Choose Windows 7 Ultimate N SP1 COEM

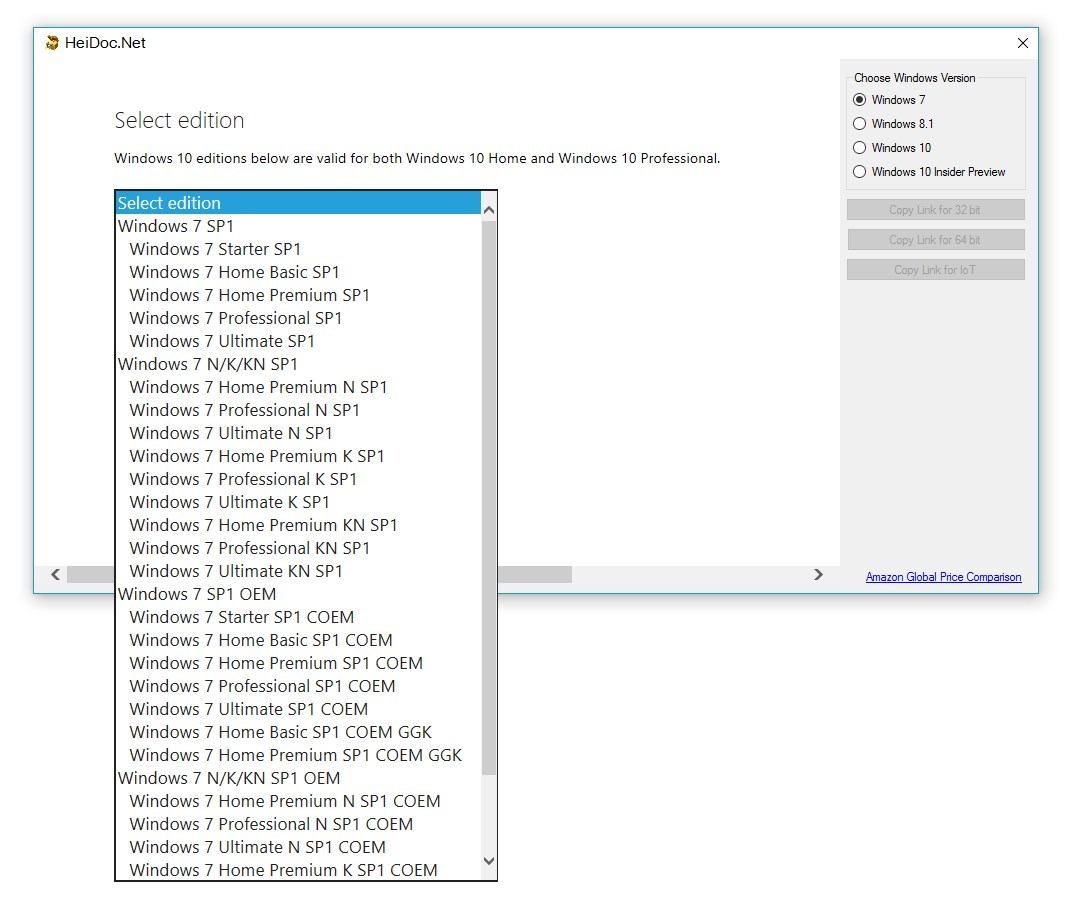[x=298, y=848]
